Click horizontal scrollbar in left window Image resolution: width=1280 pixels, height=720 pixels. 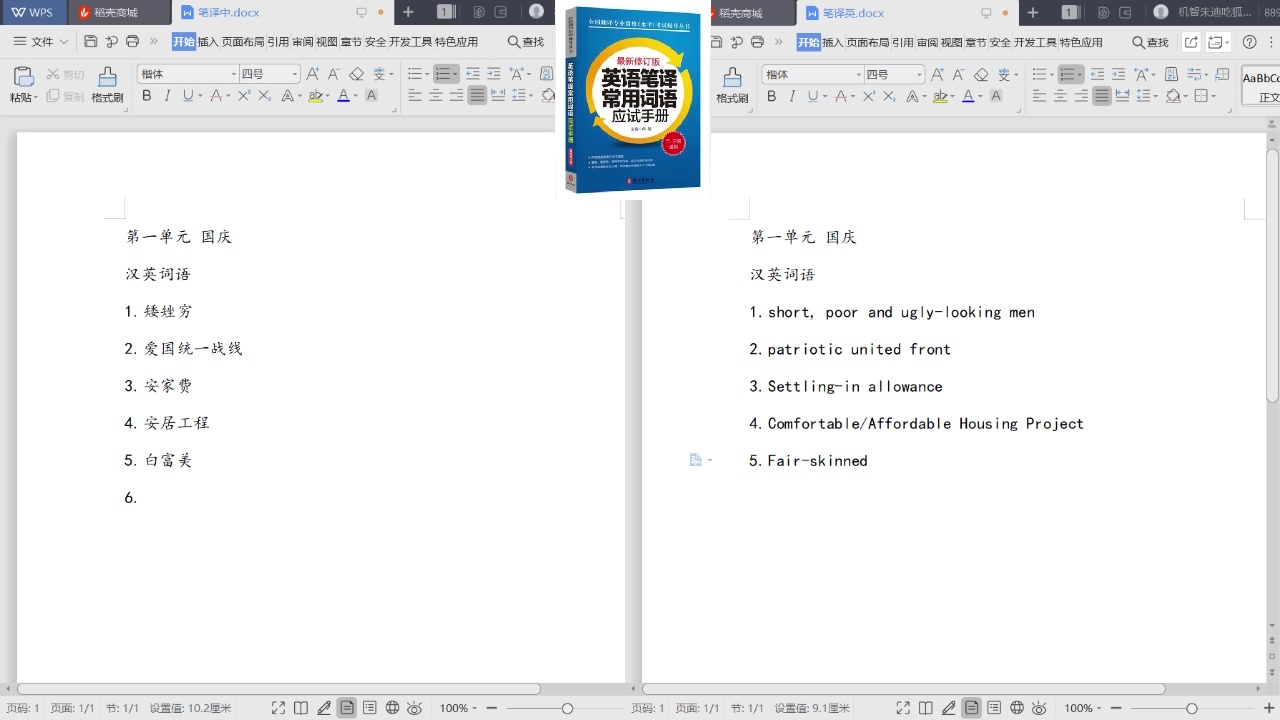pos(278,689)
